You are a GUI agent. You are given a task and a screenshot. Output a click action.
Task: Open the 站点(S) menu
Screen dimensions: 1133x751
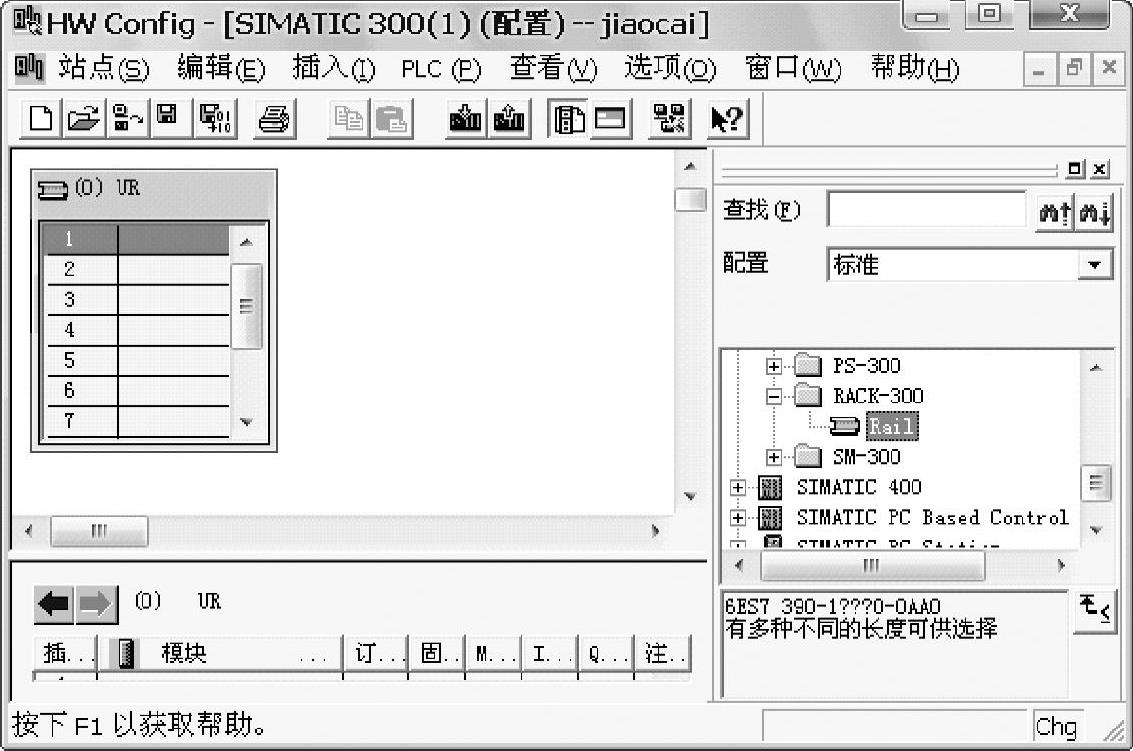tap(103, 68)
